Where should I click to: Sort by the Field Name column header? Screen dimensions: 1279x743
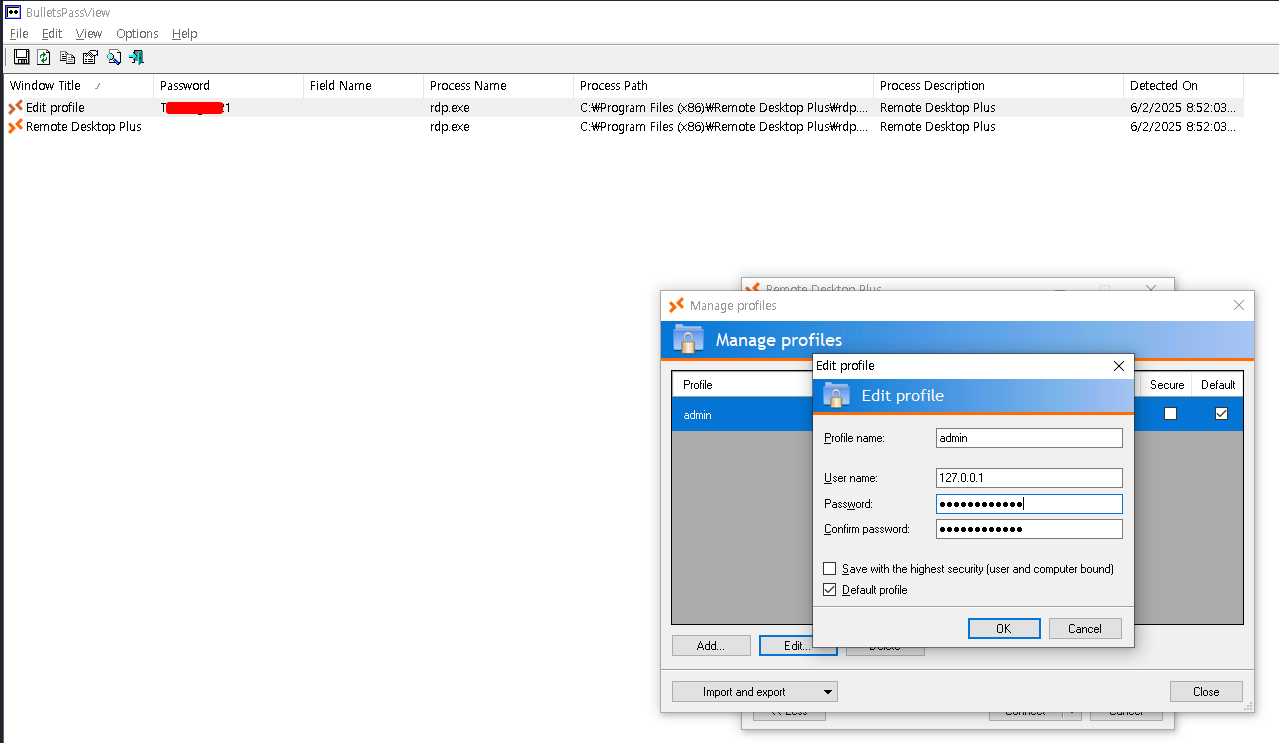[x=363, y=86]
